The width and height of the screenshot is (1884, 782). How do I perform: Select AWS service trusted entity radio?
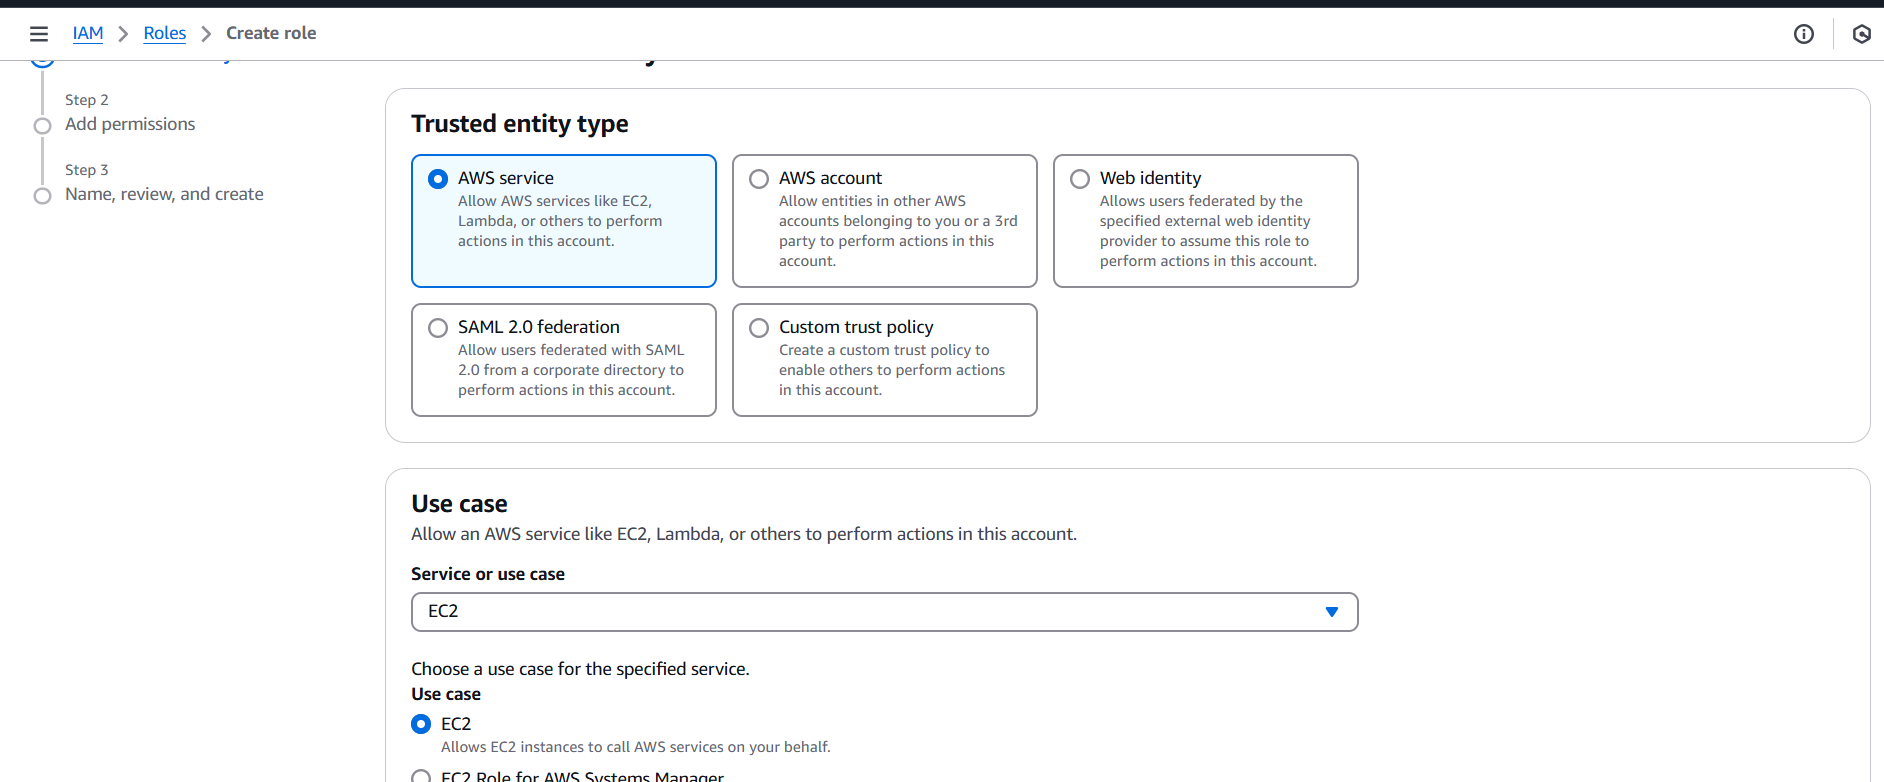click(438, 179)
